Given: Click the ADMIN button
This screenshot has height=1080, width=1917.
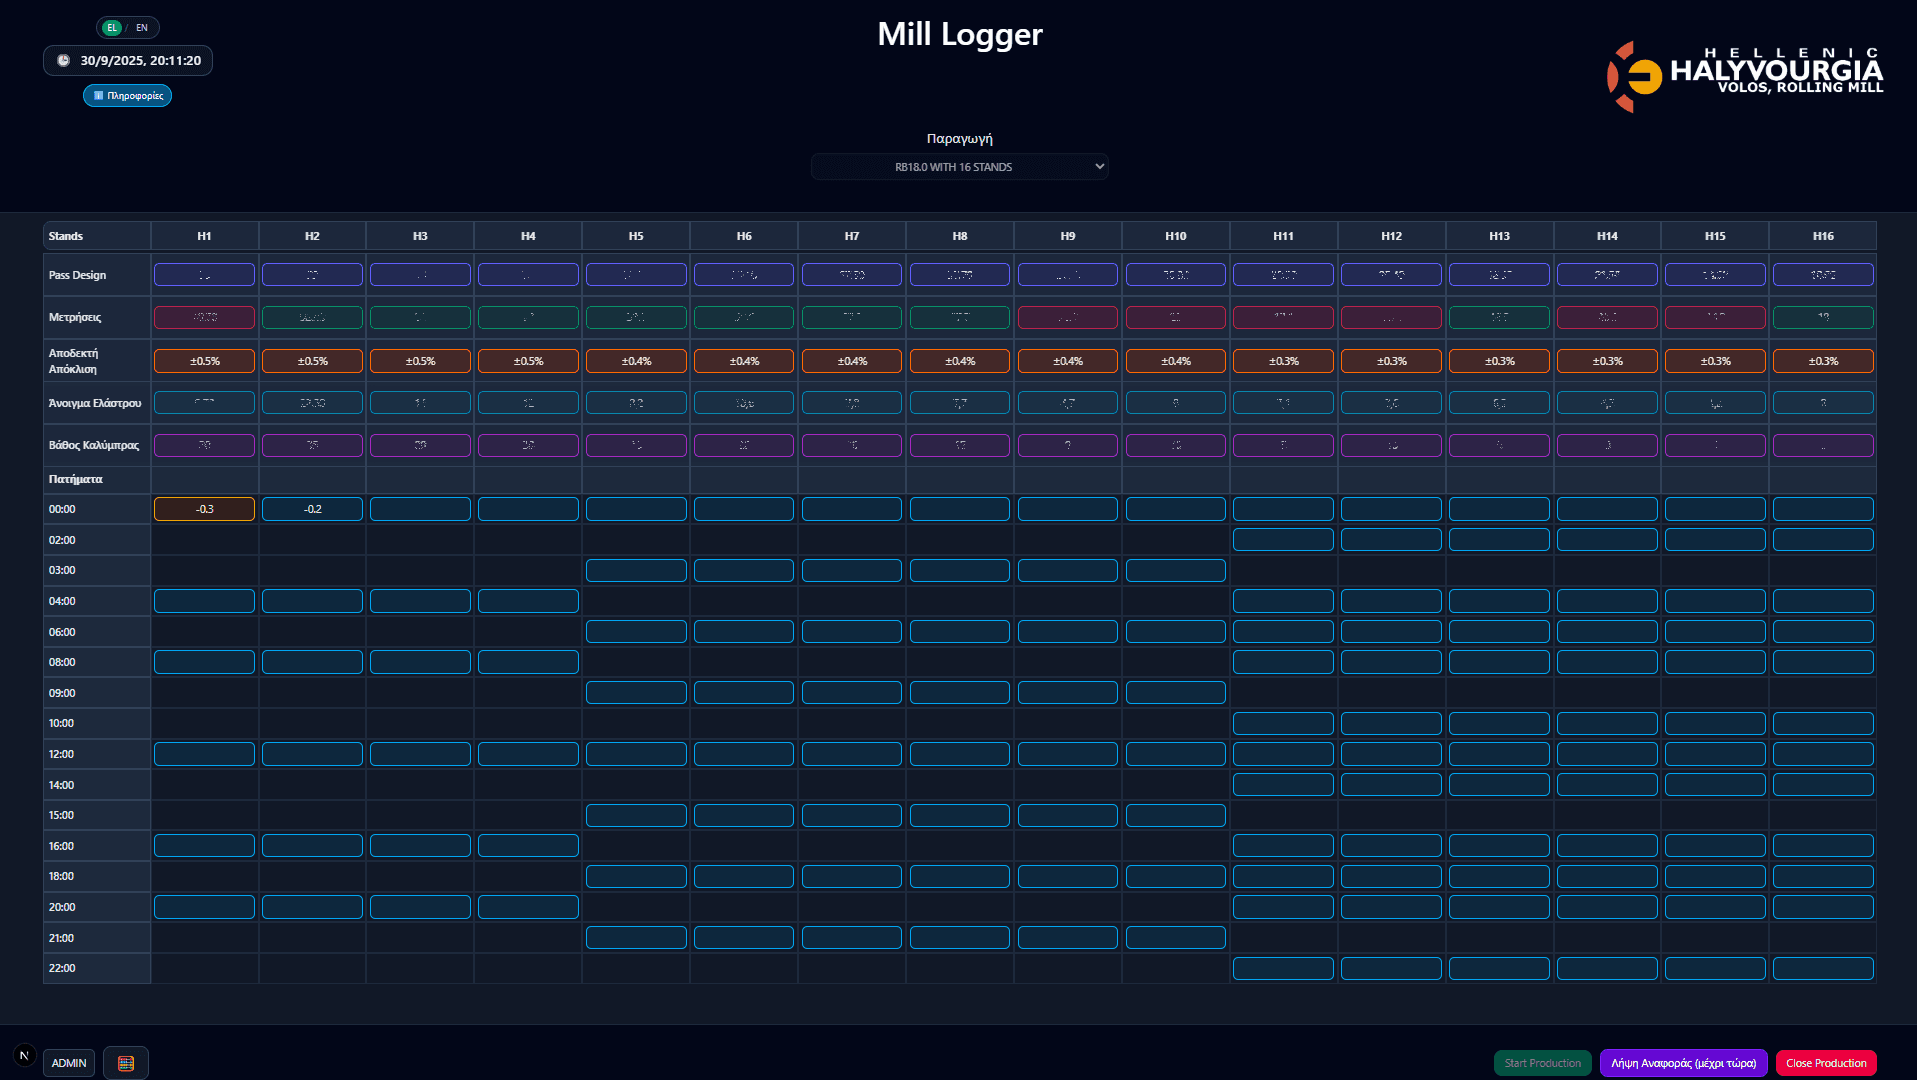Looking at the screenshot, I should 69,1063.
